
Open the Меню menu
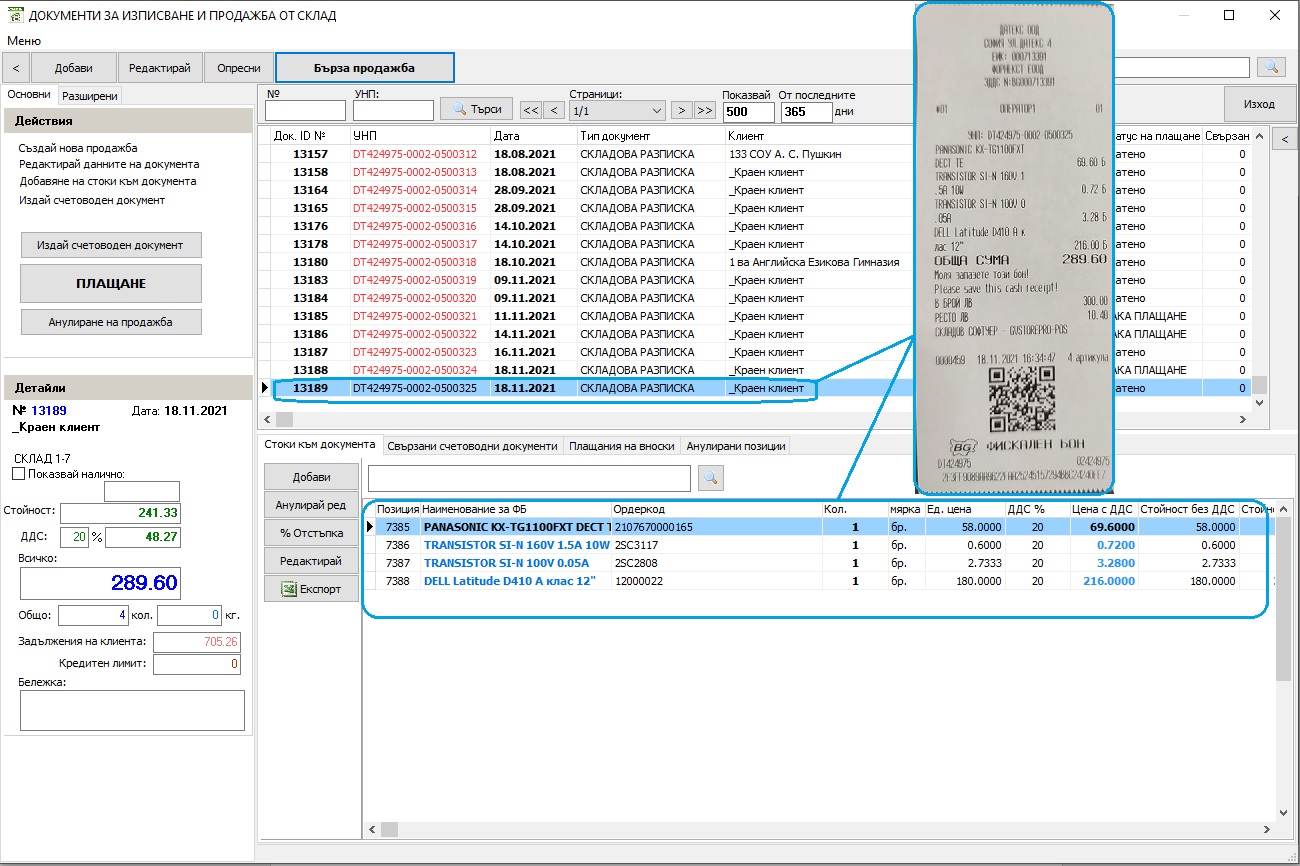coord(24,41)
